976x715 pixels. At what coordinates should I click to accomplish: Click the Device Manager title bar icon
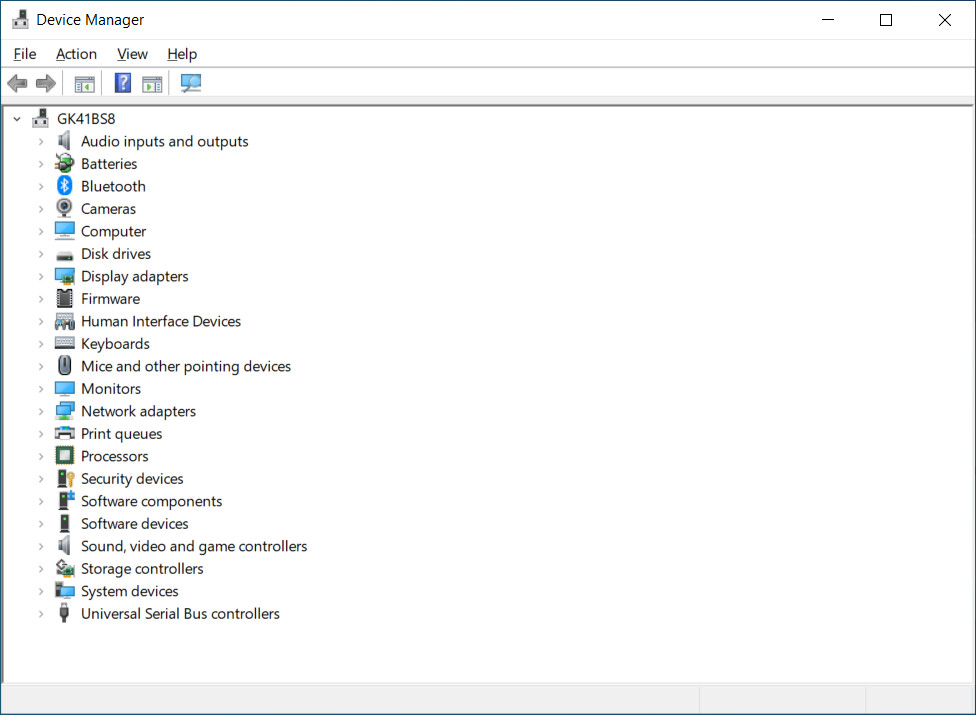(21, 19)
